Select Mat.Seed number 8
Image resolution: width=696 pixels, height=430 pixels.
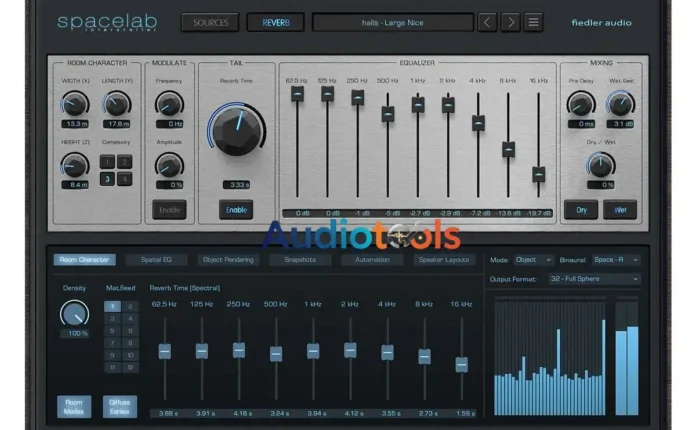click(130, 343)
